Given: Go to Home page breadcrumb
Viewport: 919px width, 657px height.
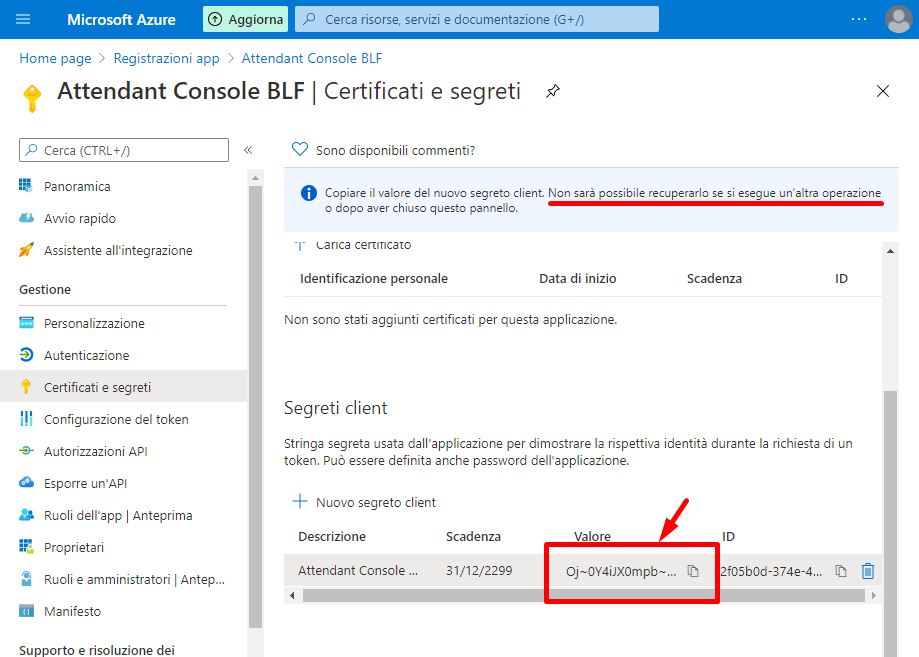Looking at the screenshot, I should coord(55,58).
